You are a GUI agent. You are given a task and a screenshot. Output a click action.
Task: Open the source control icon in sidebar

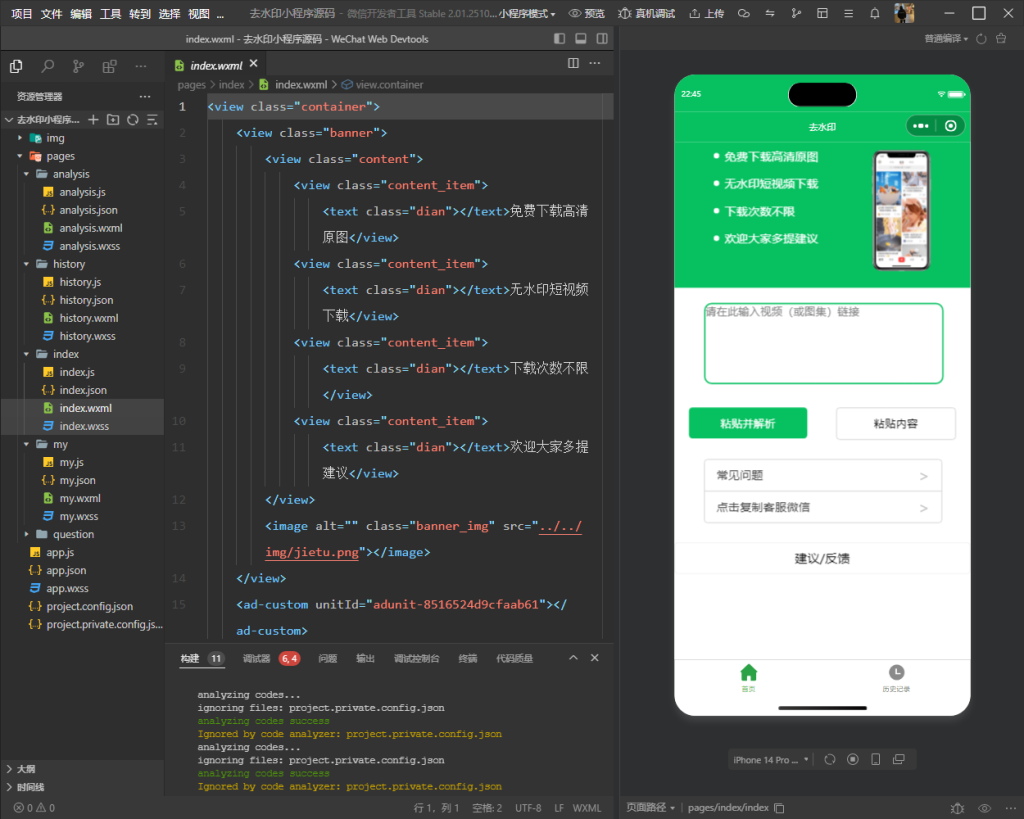tap(78, 66)
